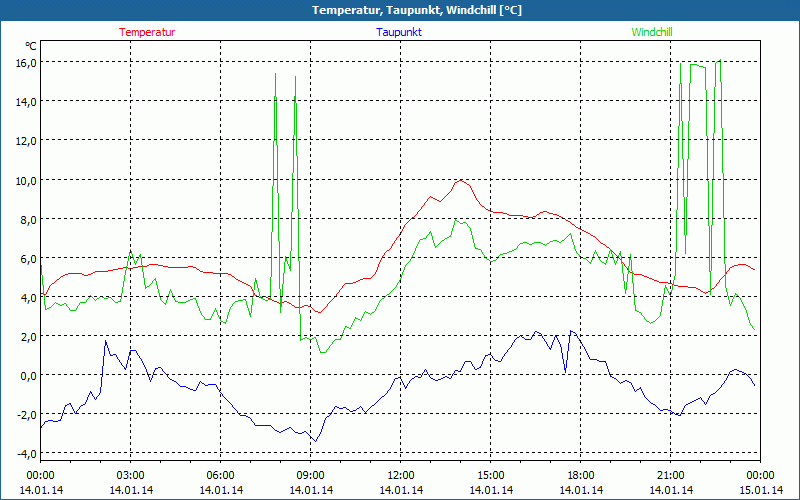Click the 6,0 y-axis value
800x500 pixels.
[x=29, y=259]
